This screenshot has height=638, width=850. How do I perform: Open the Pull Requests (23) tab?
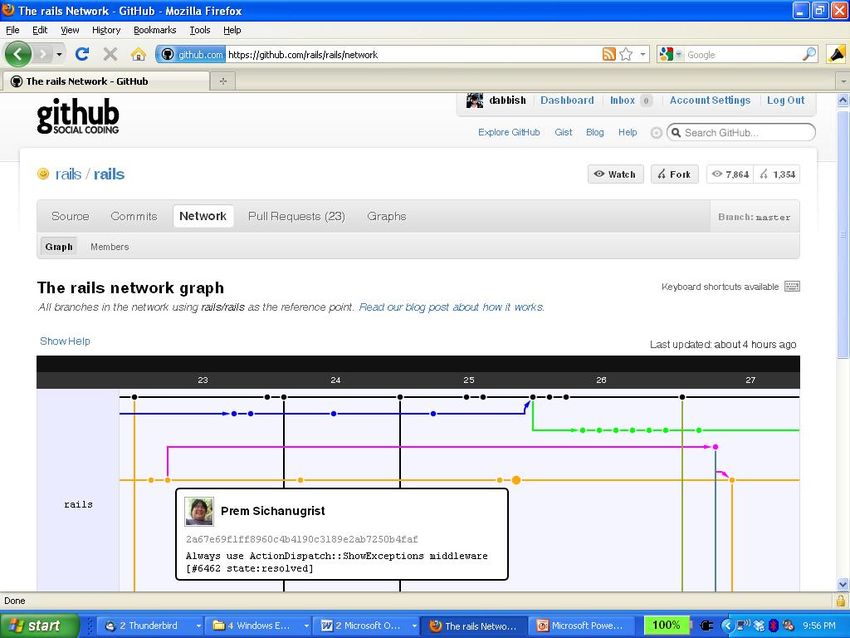297,216
